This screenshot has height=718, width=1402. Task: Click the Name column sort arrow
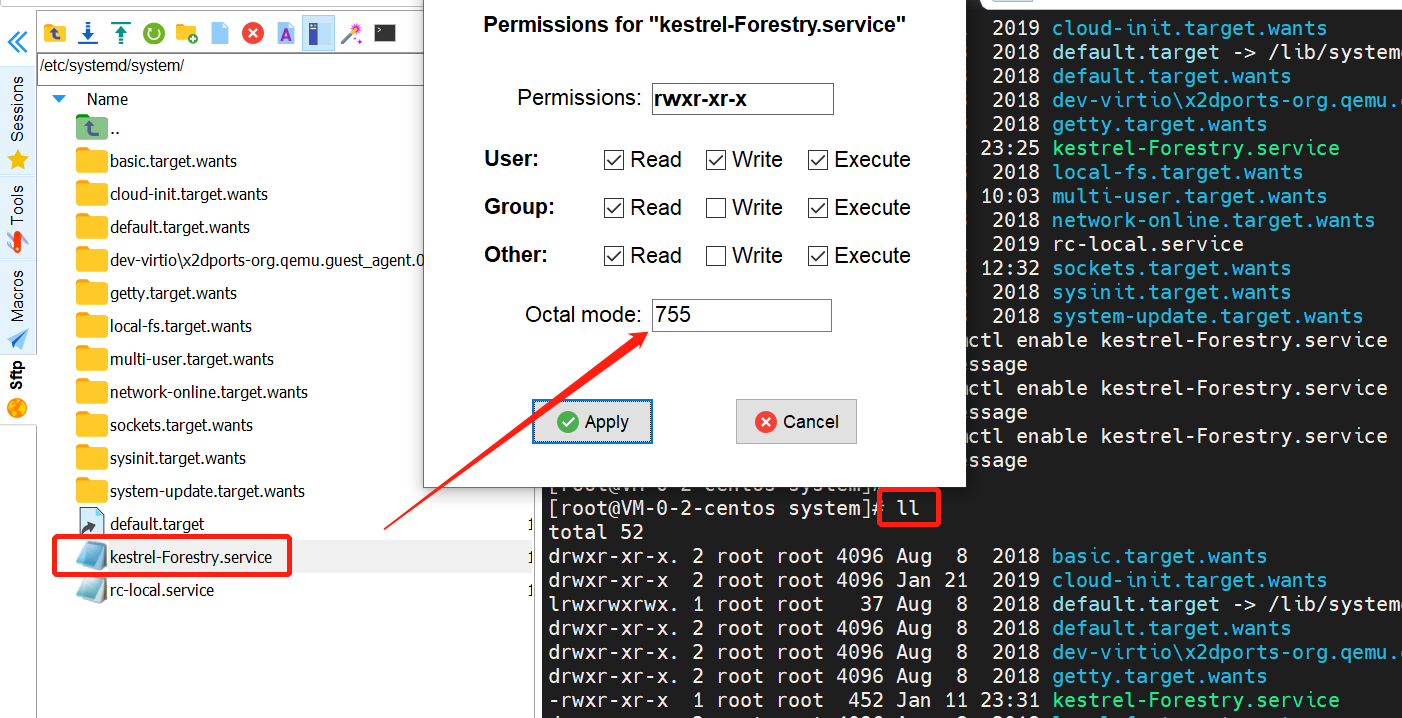coord(59,99)
